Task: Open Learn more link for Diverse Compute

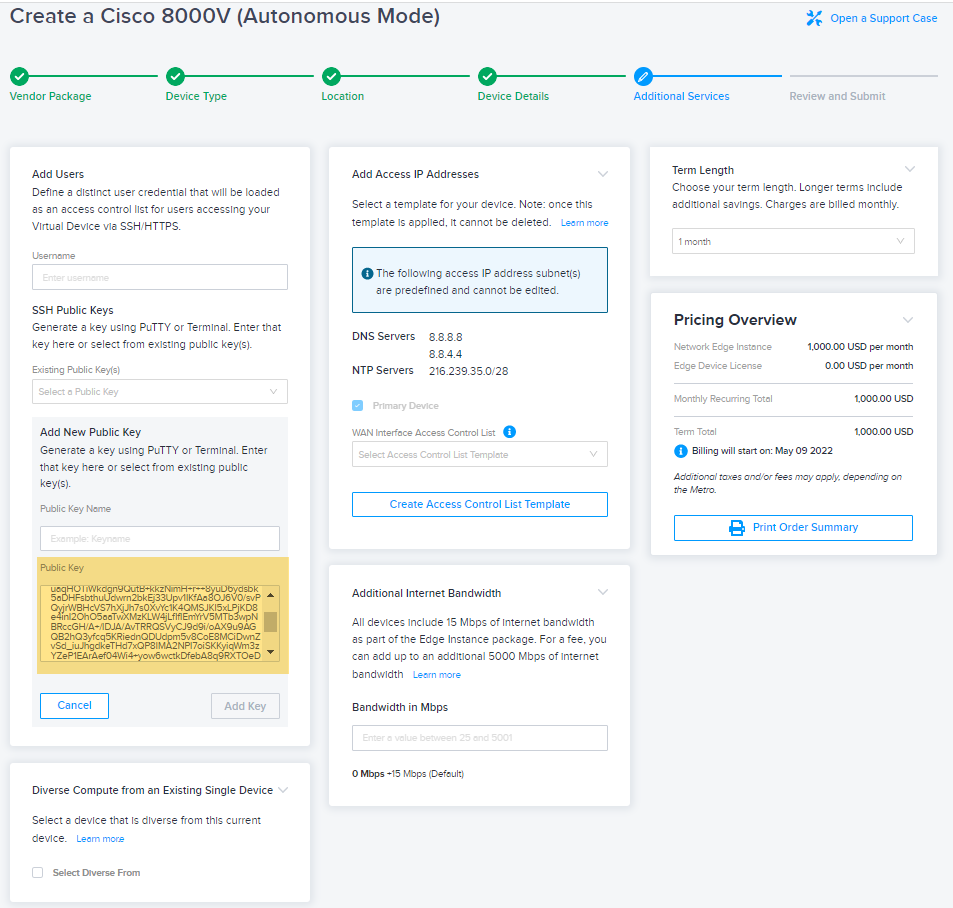Action: tap(100, 839)
